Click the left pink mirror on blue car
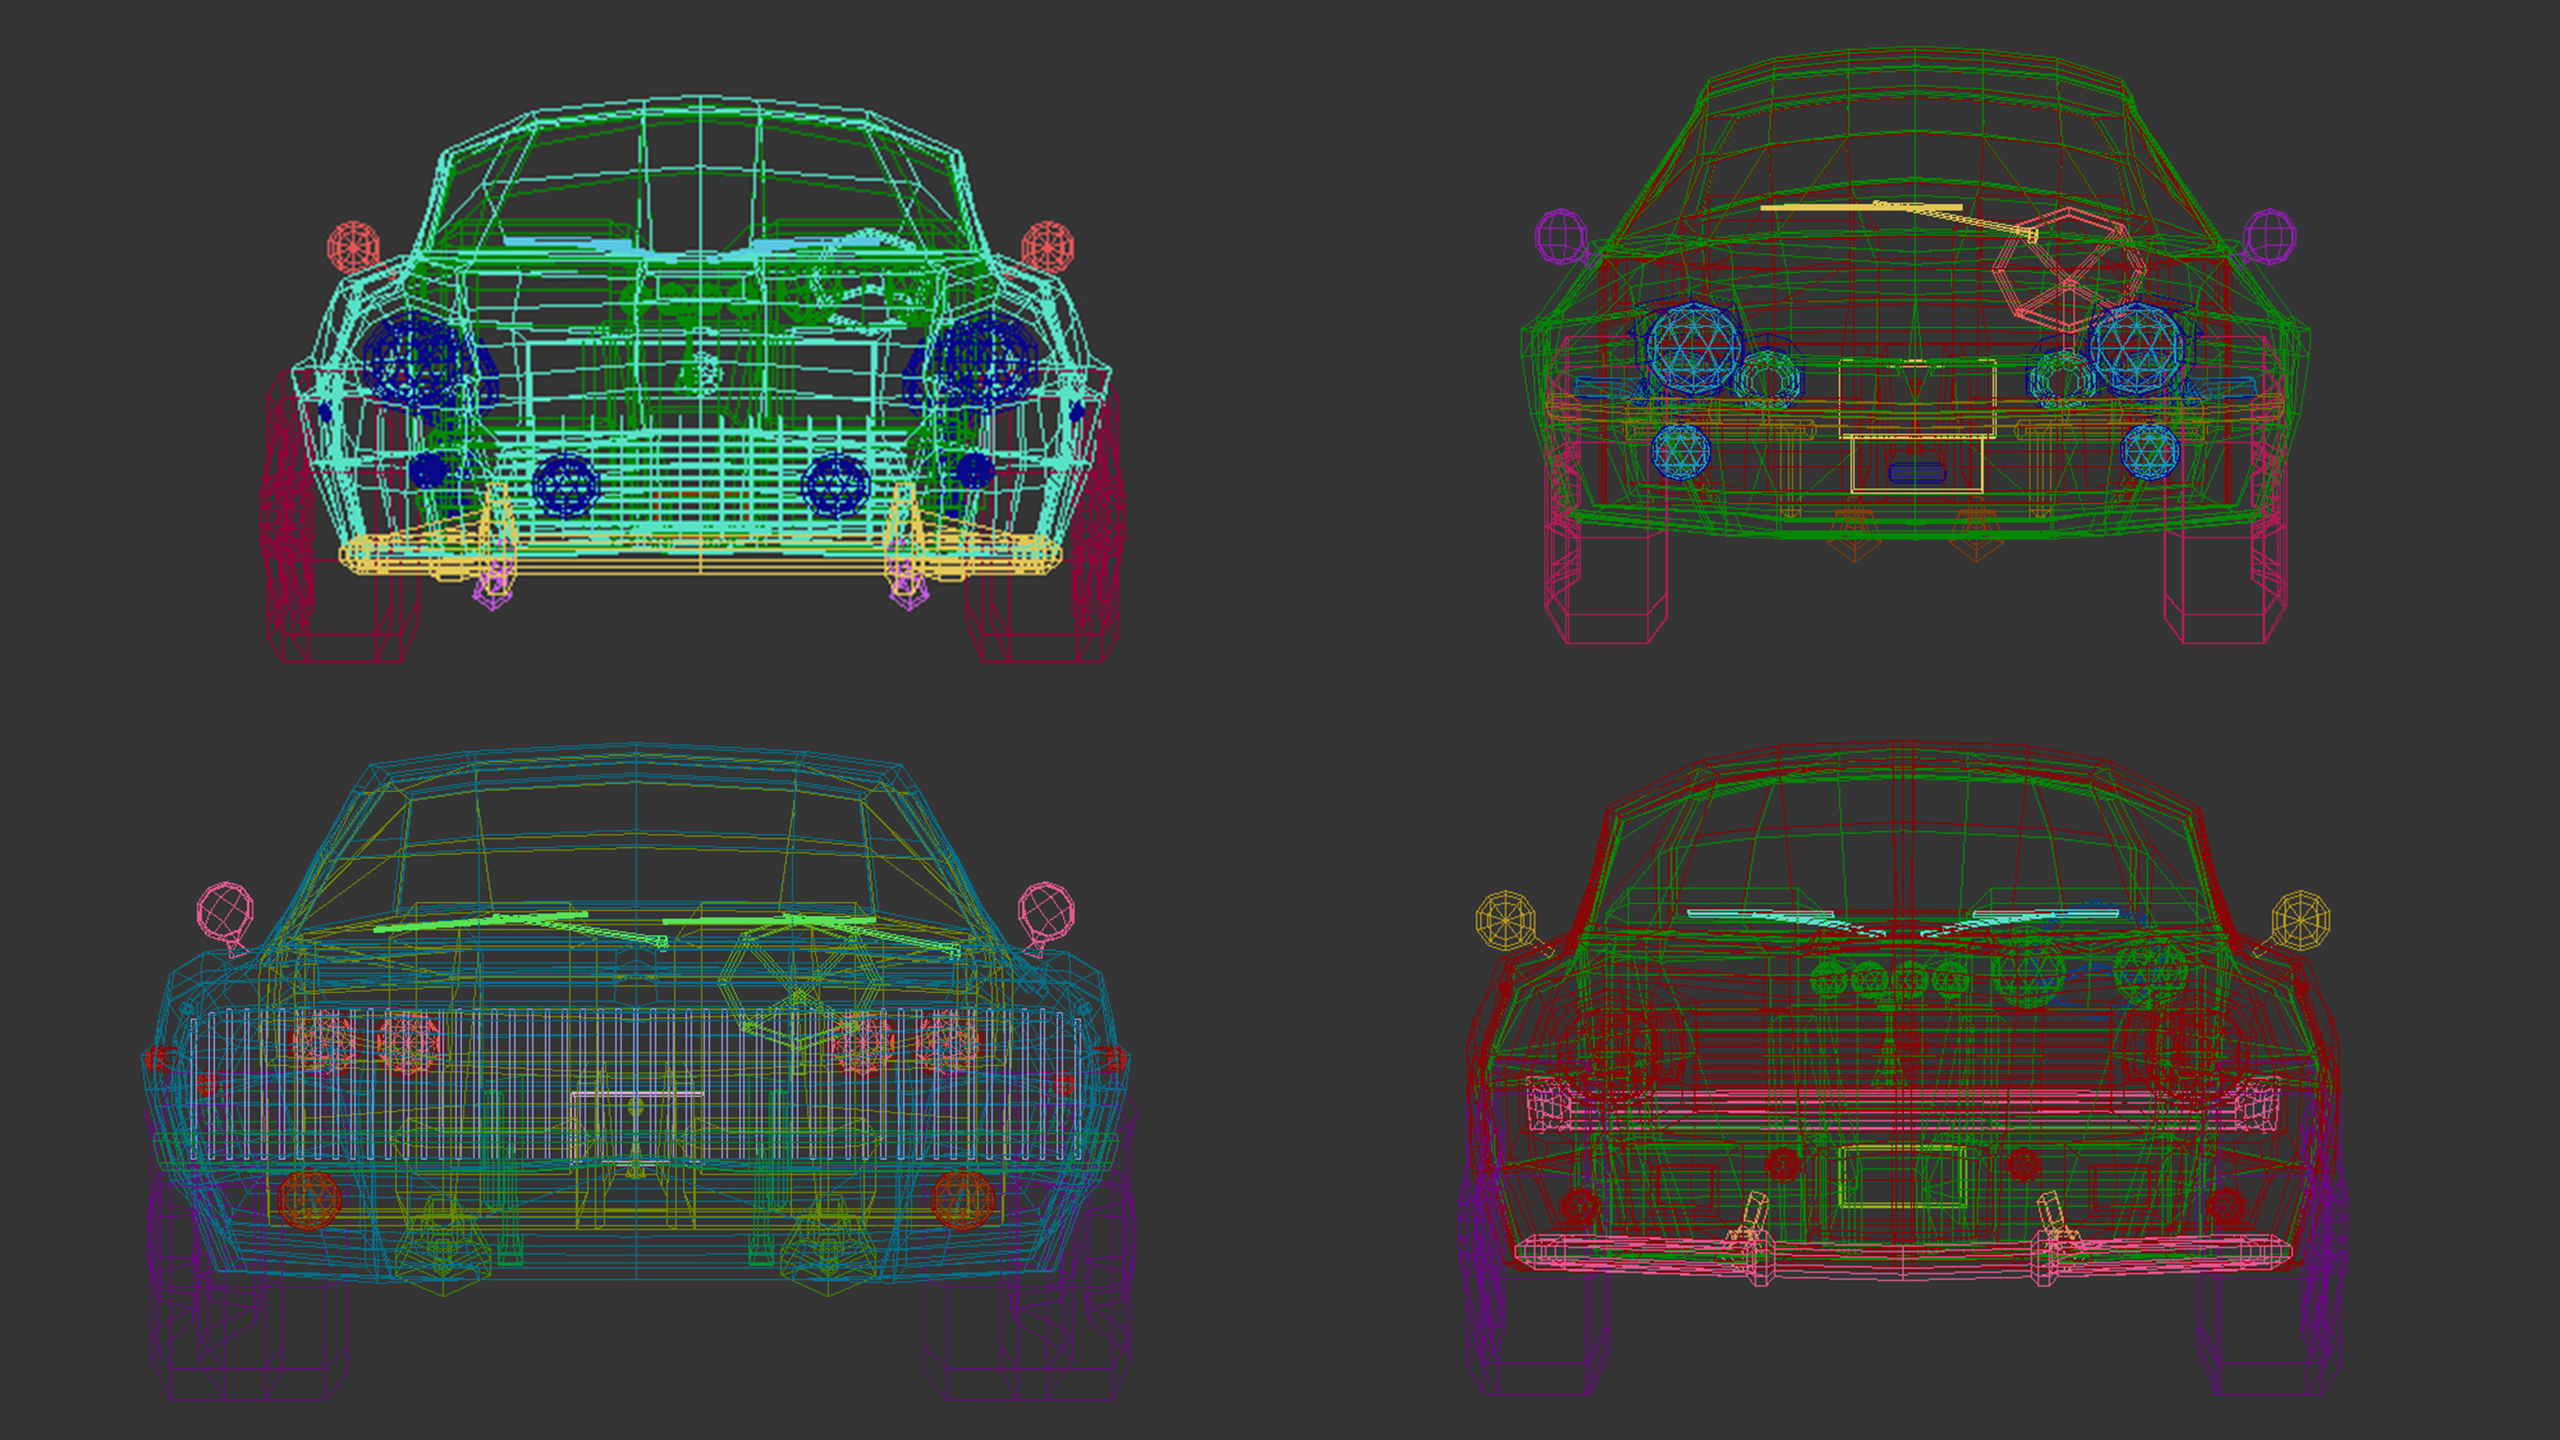Image resolution: width=2560 pixels, height=1440 pixels. (225, 911)
